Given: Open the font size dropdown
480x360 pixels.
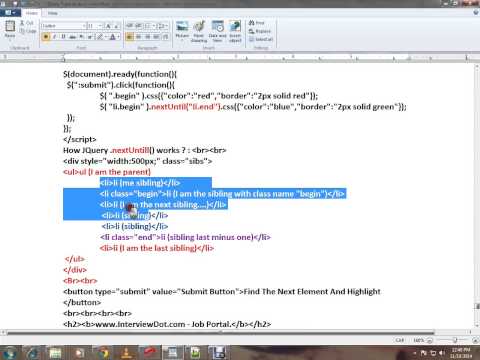Looking at the screenshot, I should coord(100,26).
